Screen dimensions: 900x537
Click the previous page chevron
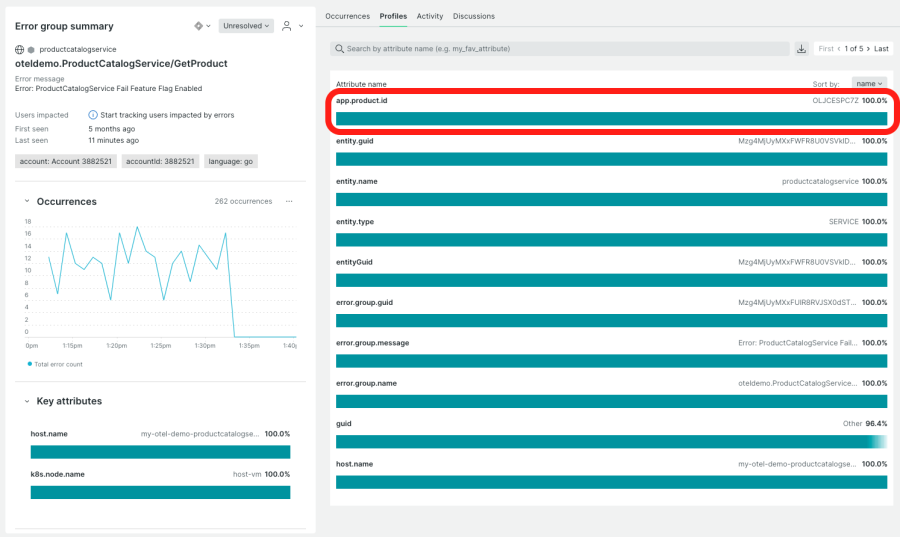tap(839, 49)
